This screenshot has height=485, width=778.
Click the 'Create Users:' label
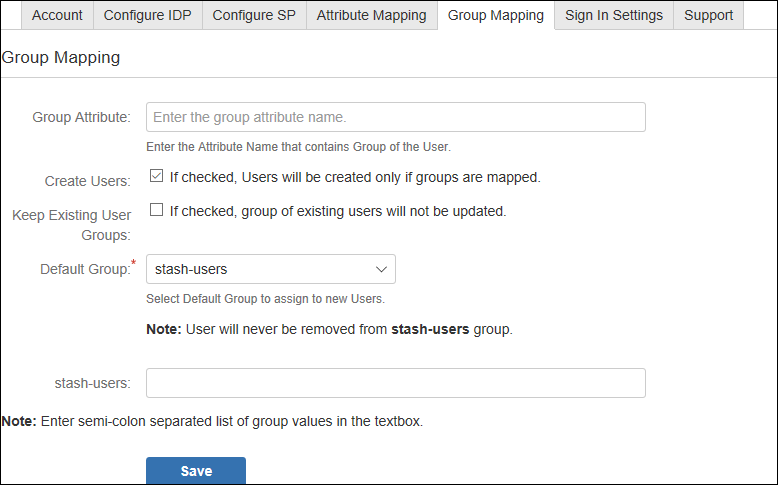click(x=88, y=181)
